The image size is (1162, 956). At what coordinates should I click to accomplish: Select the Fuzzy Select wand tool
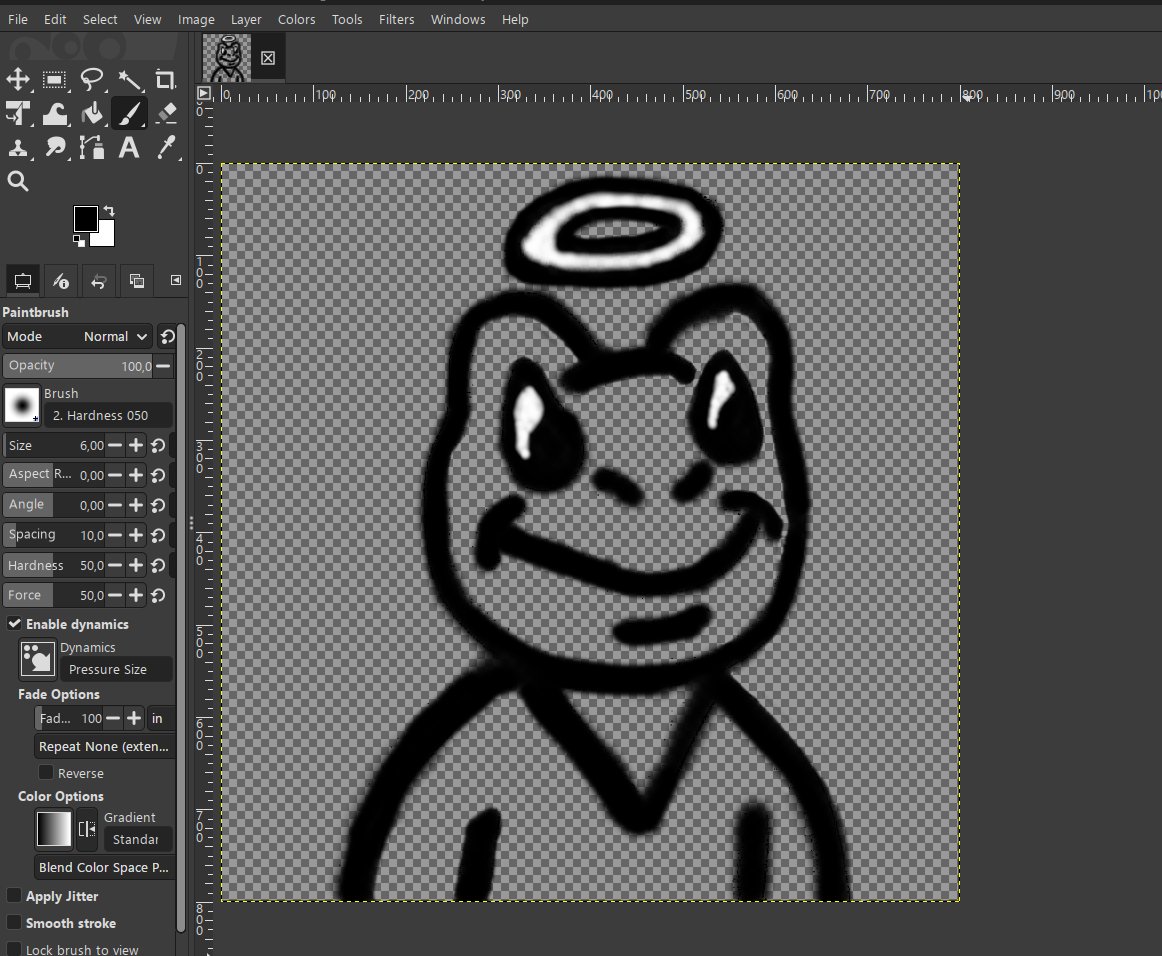click(x=129, y=79)
